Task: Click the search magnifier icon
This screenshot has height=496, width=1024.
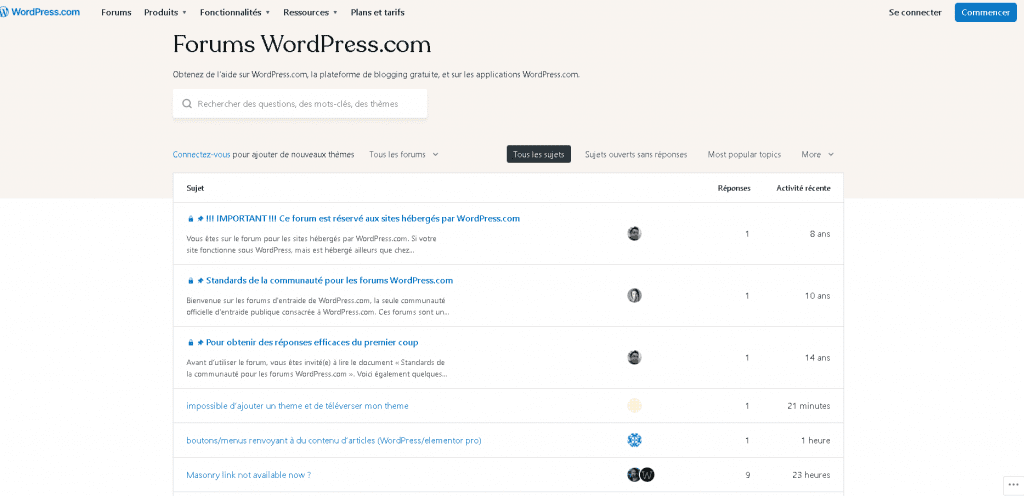Action: [187, 104]
